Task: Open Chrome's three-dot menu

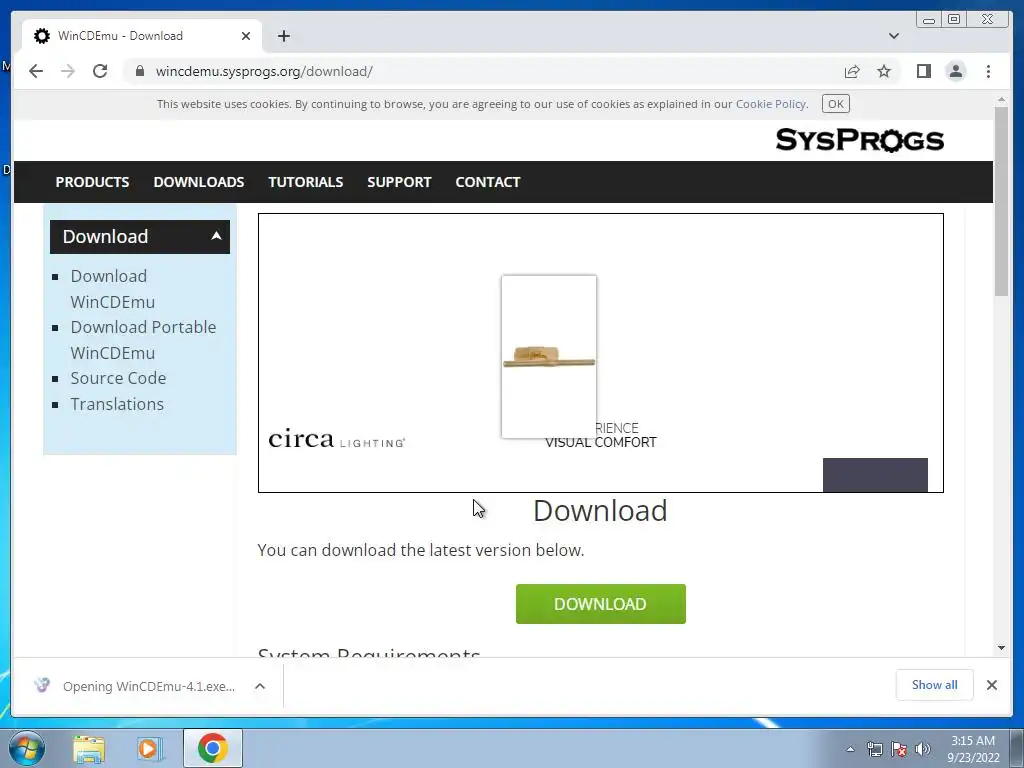Action: pos(988,71)
